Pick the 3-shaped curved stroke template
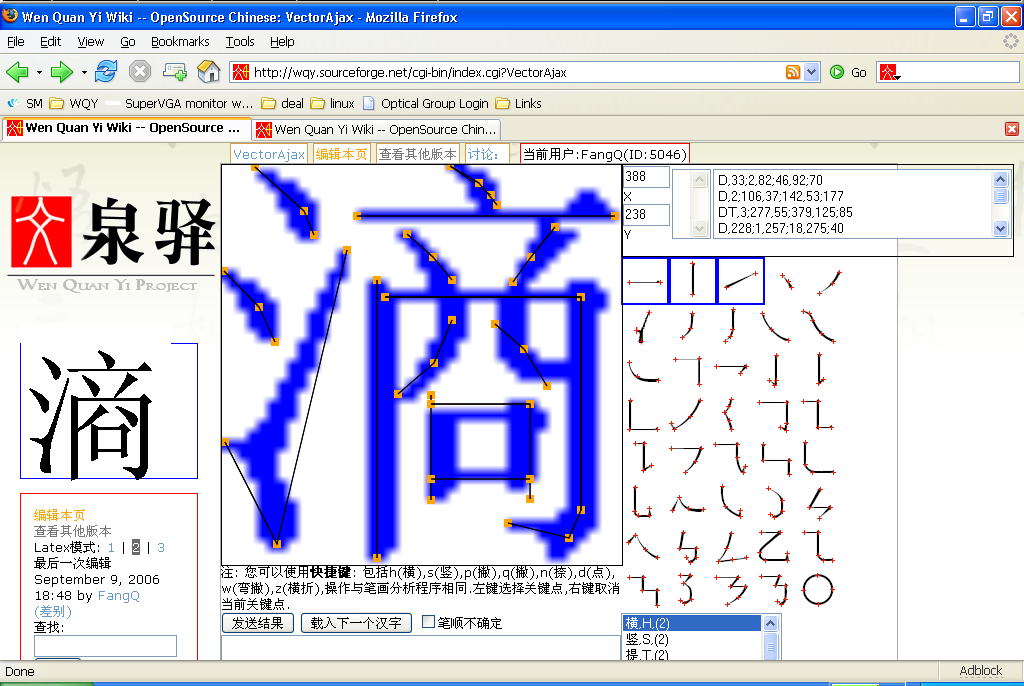 (686, 589)
